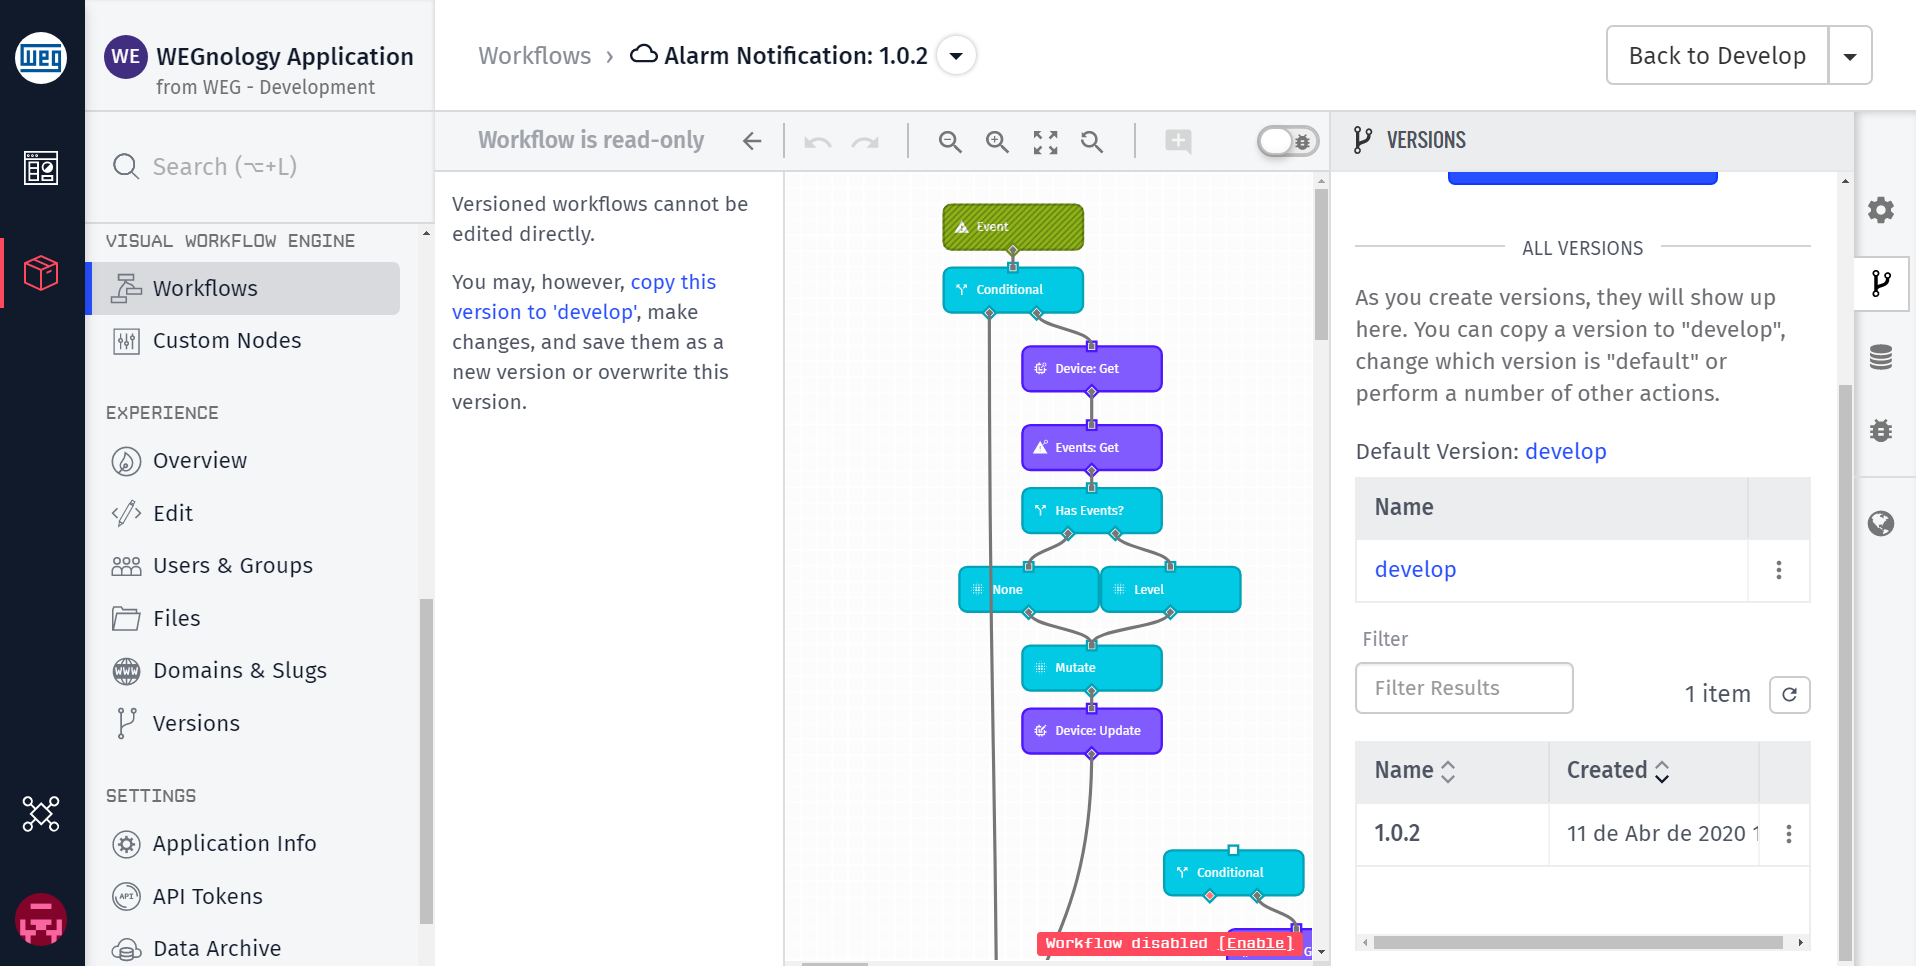The height and width of the screenshot is (966, 1916).
Task: Open Experience Versions in sidebar
Action: click(196, 724)
